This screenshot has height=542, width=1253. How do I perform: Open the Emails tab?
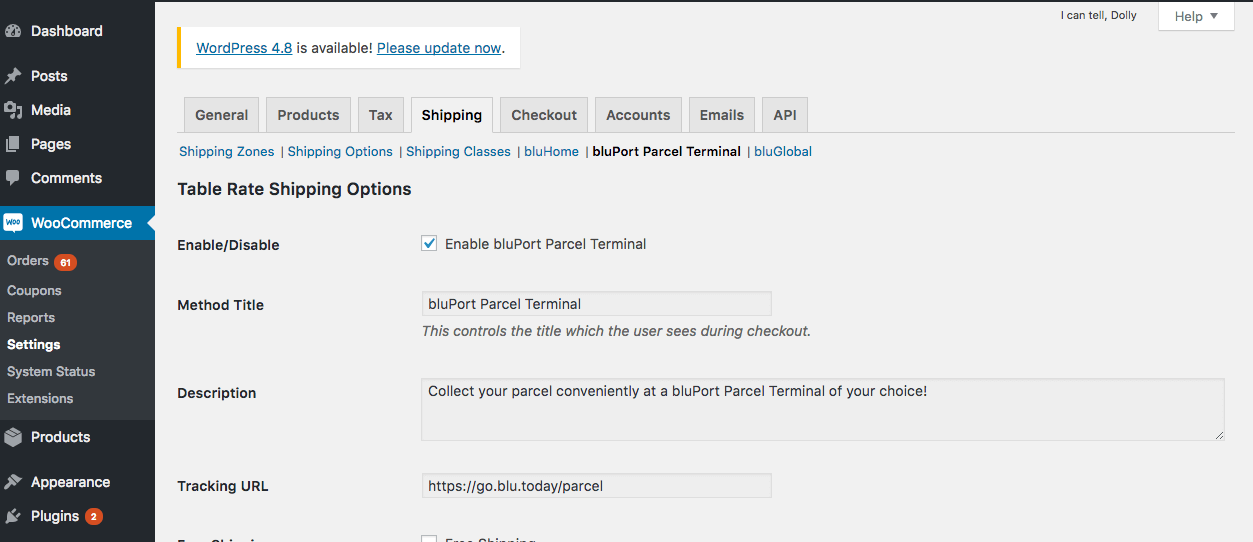coord(722,115)
